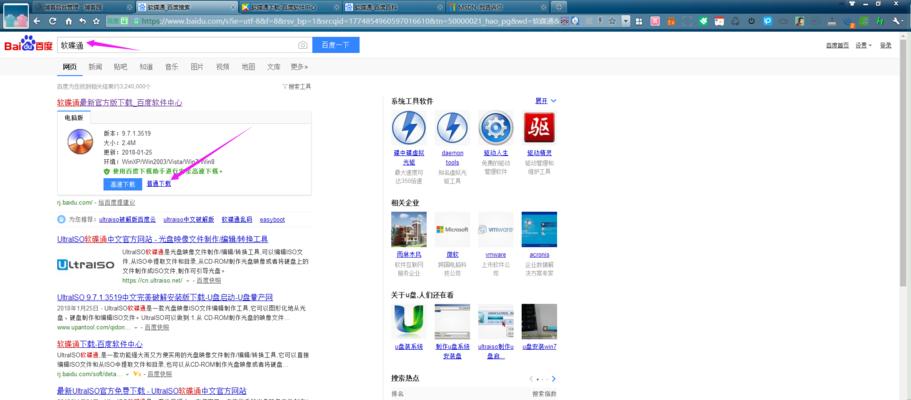Open the four-square apps grid toolbar icon
911x400 pixels.
pos(639,21)
